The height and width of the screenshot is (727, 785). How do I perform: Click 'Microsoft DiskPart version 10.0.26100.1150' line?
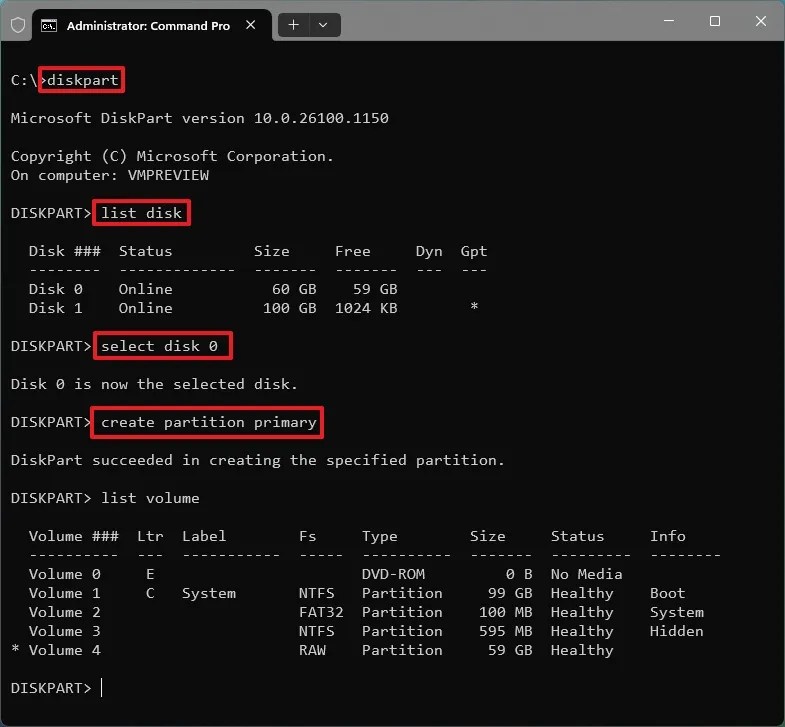[199, 118]
